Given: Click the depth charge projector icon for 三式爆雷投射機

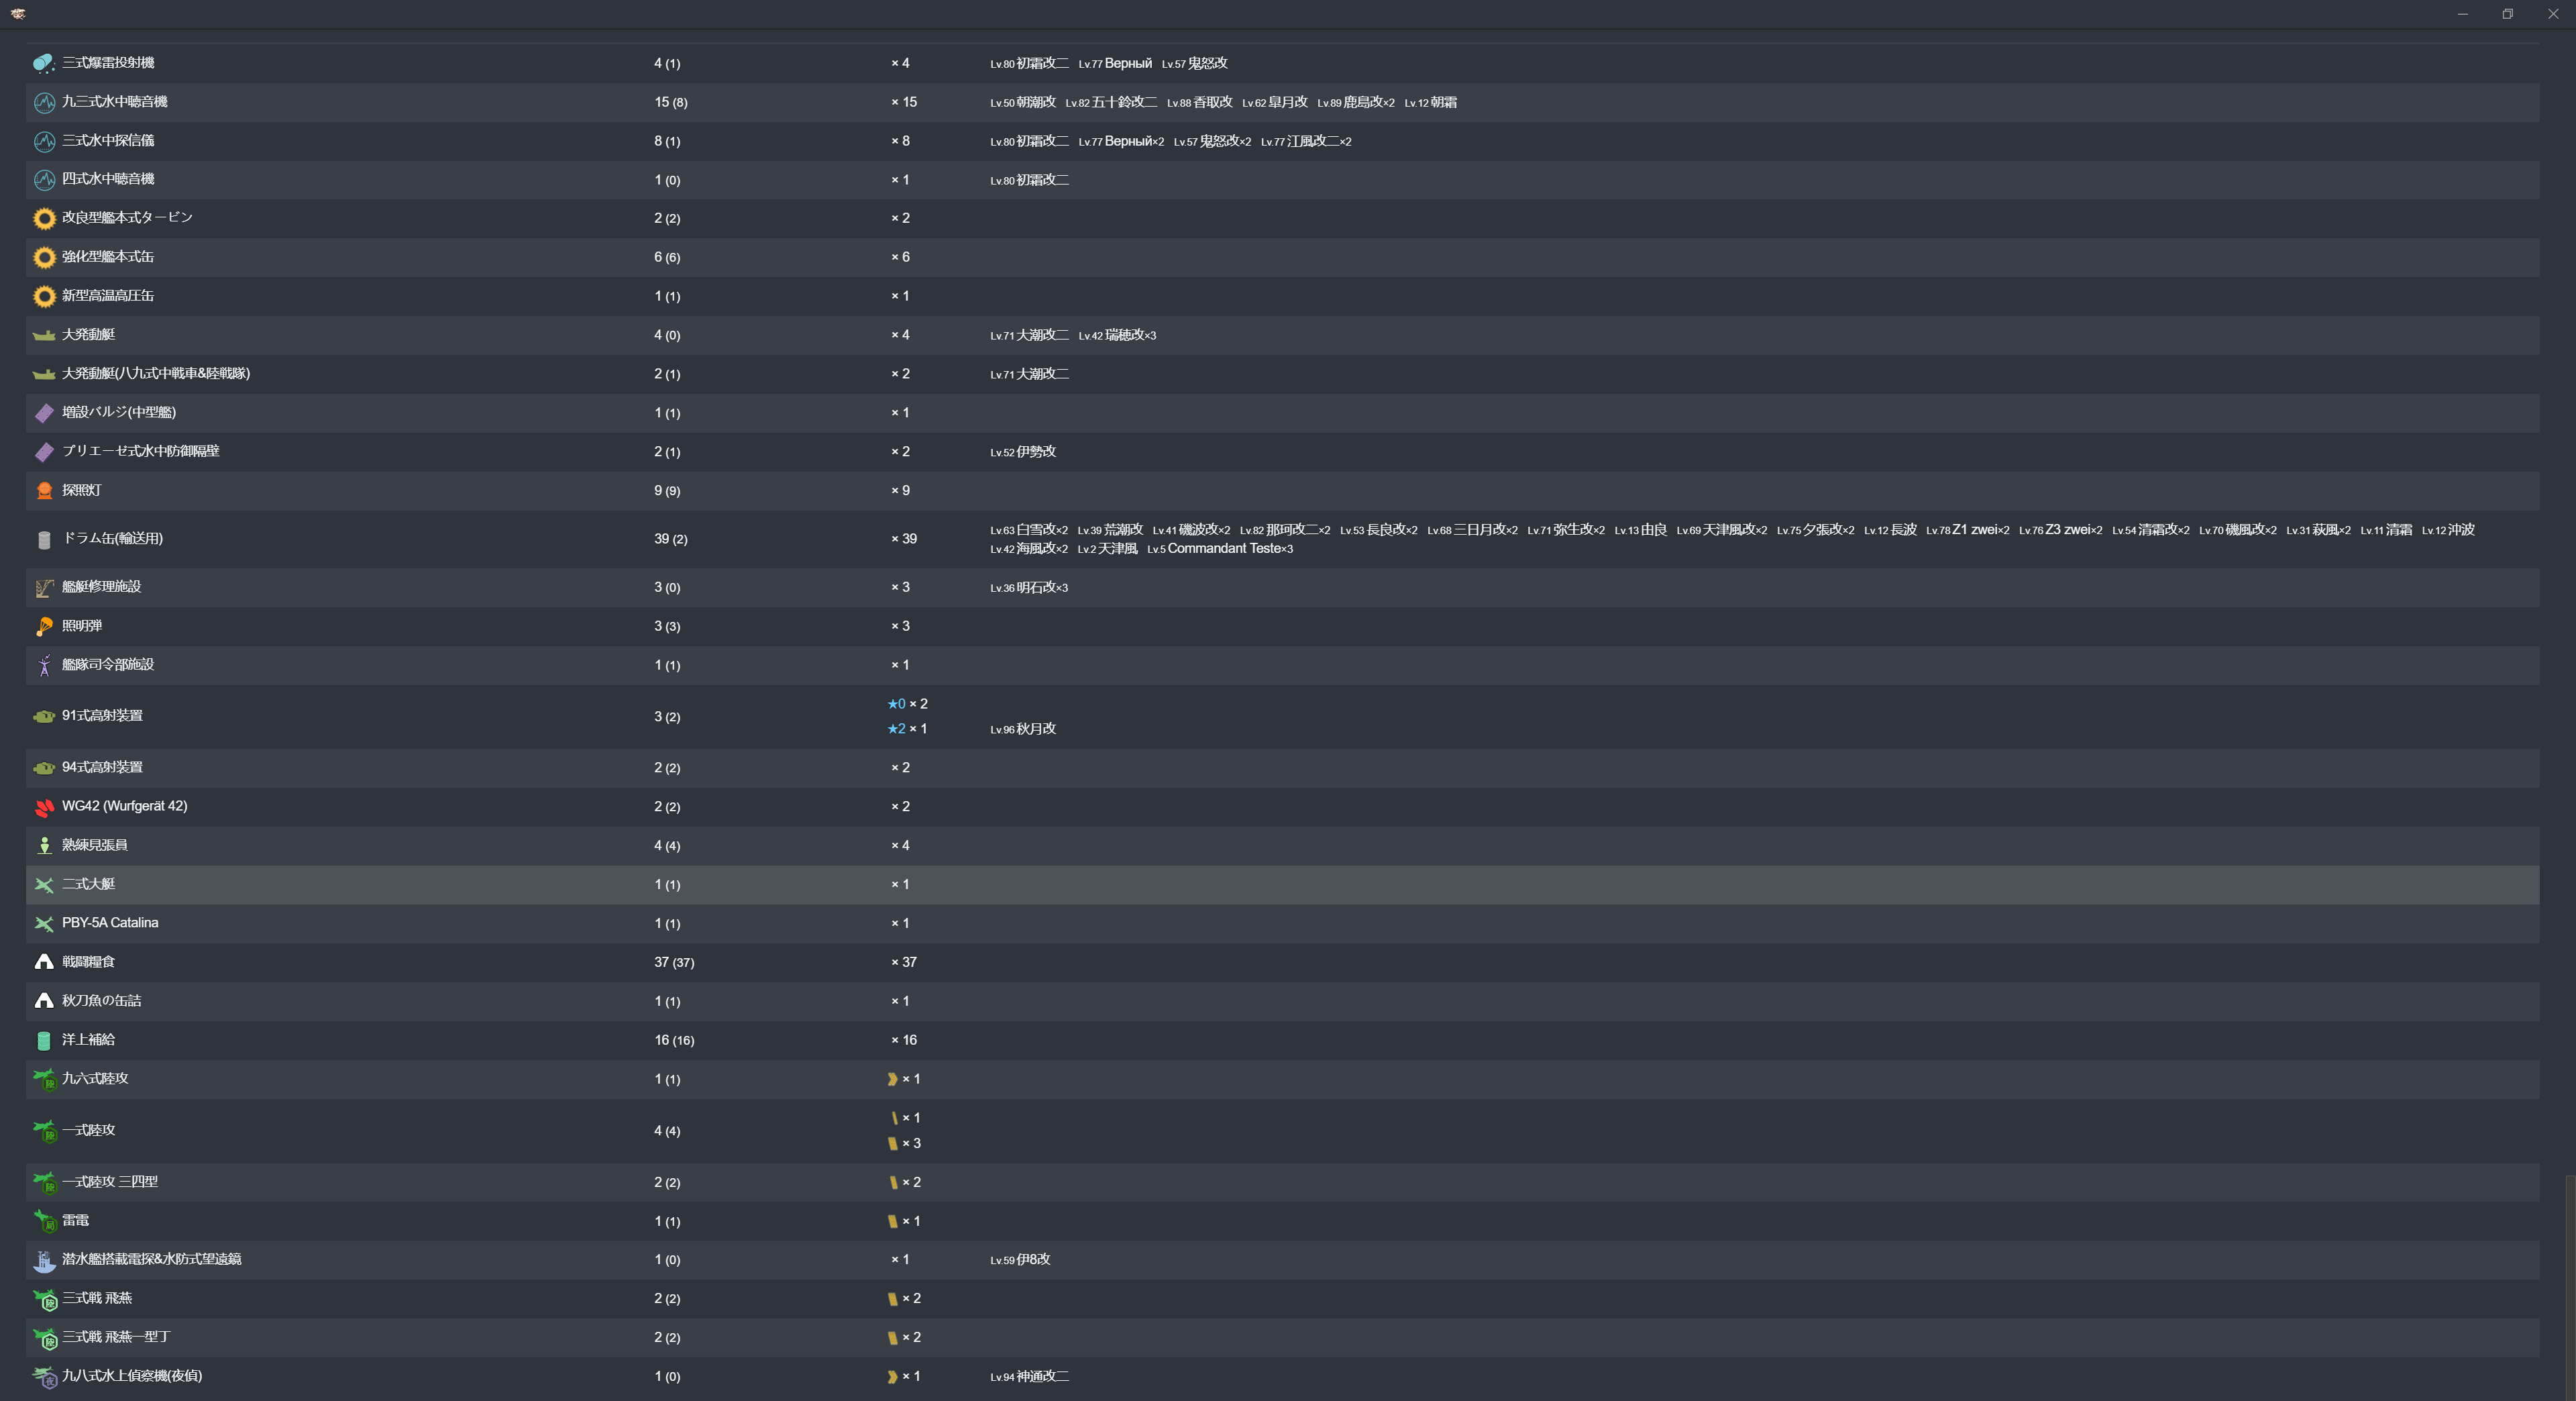Looking at the screenshot, I should point(43,63).
